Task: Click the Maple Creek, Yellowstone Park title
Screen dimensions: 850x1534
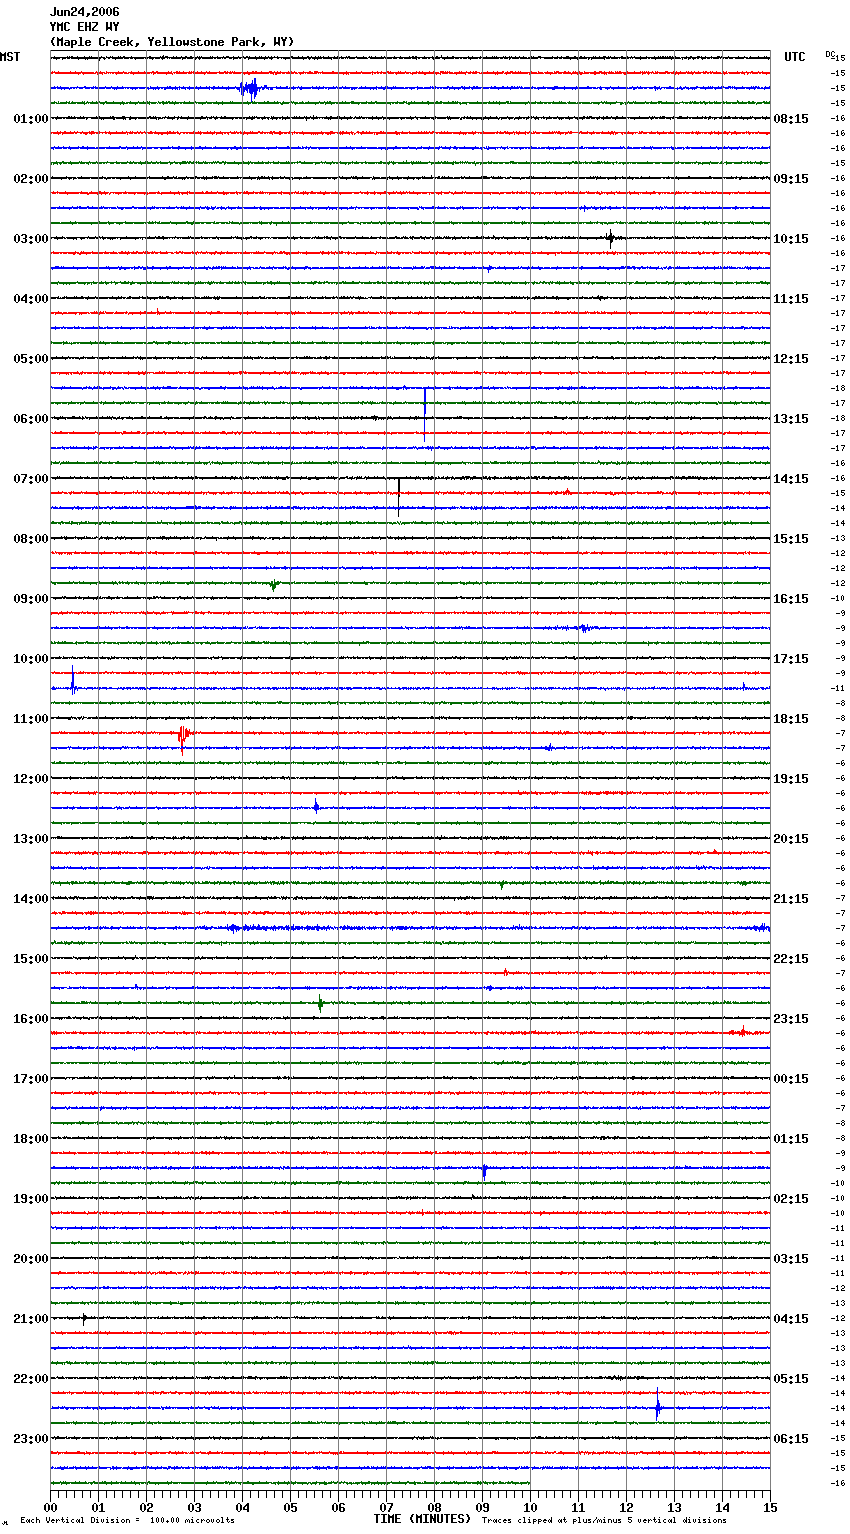Action: click(x=172, y=42)
